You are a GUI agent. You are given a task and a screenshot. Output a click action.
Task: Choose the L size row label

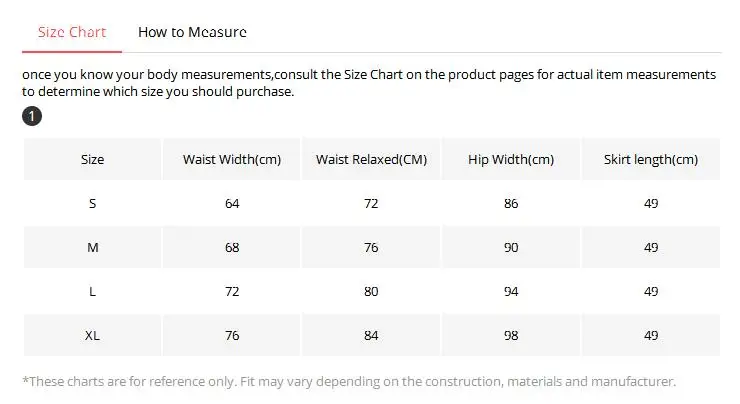click(92, 291)
